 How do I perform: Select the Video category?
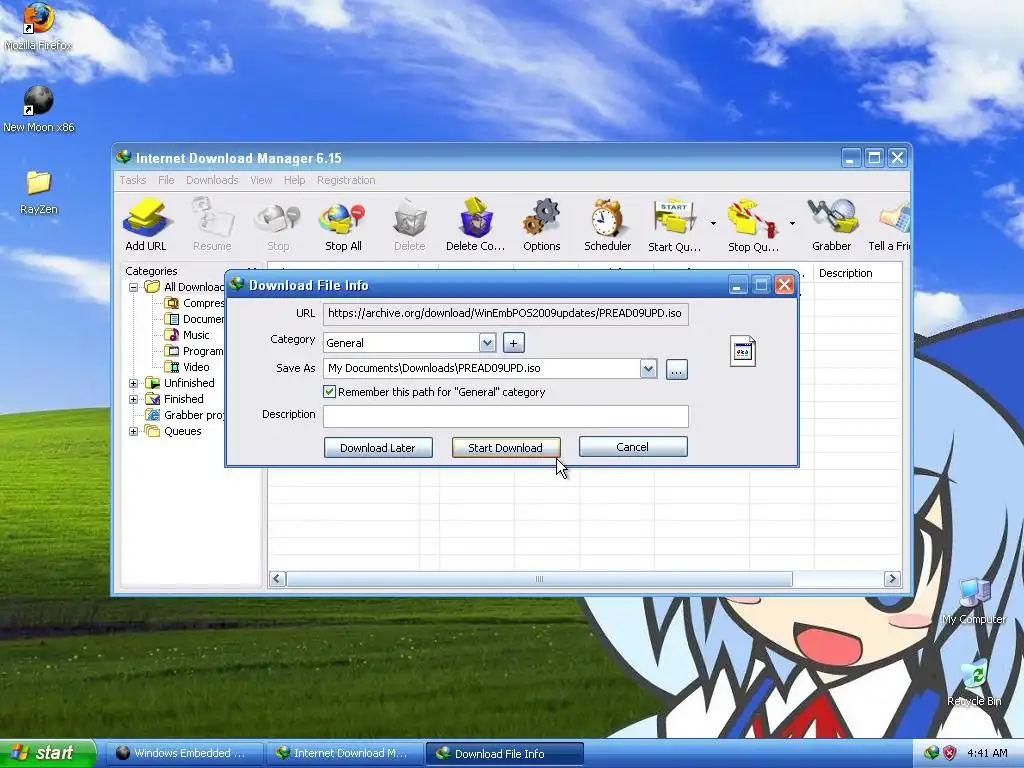click(187, 367)
